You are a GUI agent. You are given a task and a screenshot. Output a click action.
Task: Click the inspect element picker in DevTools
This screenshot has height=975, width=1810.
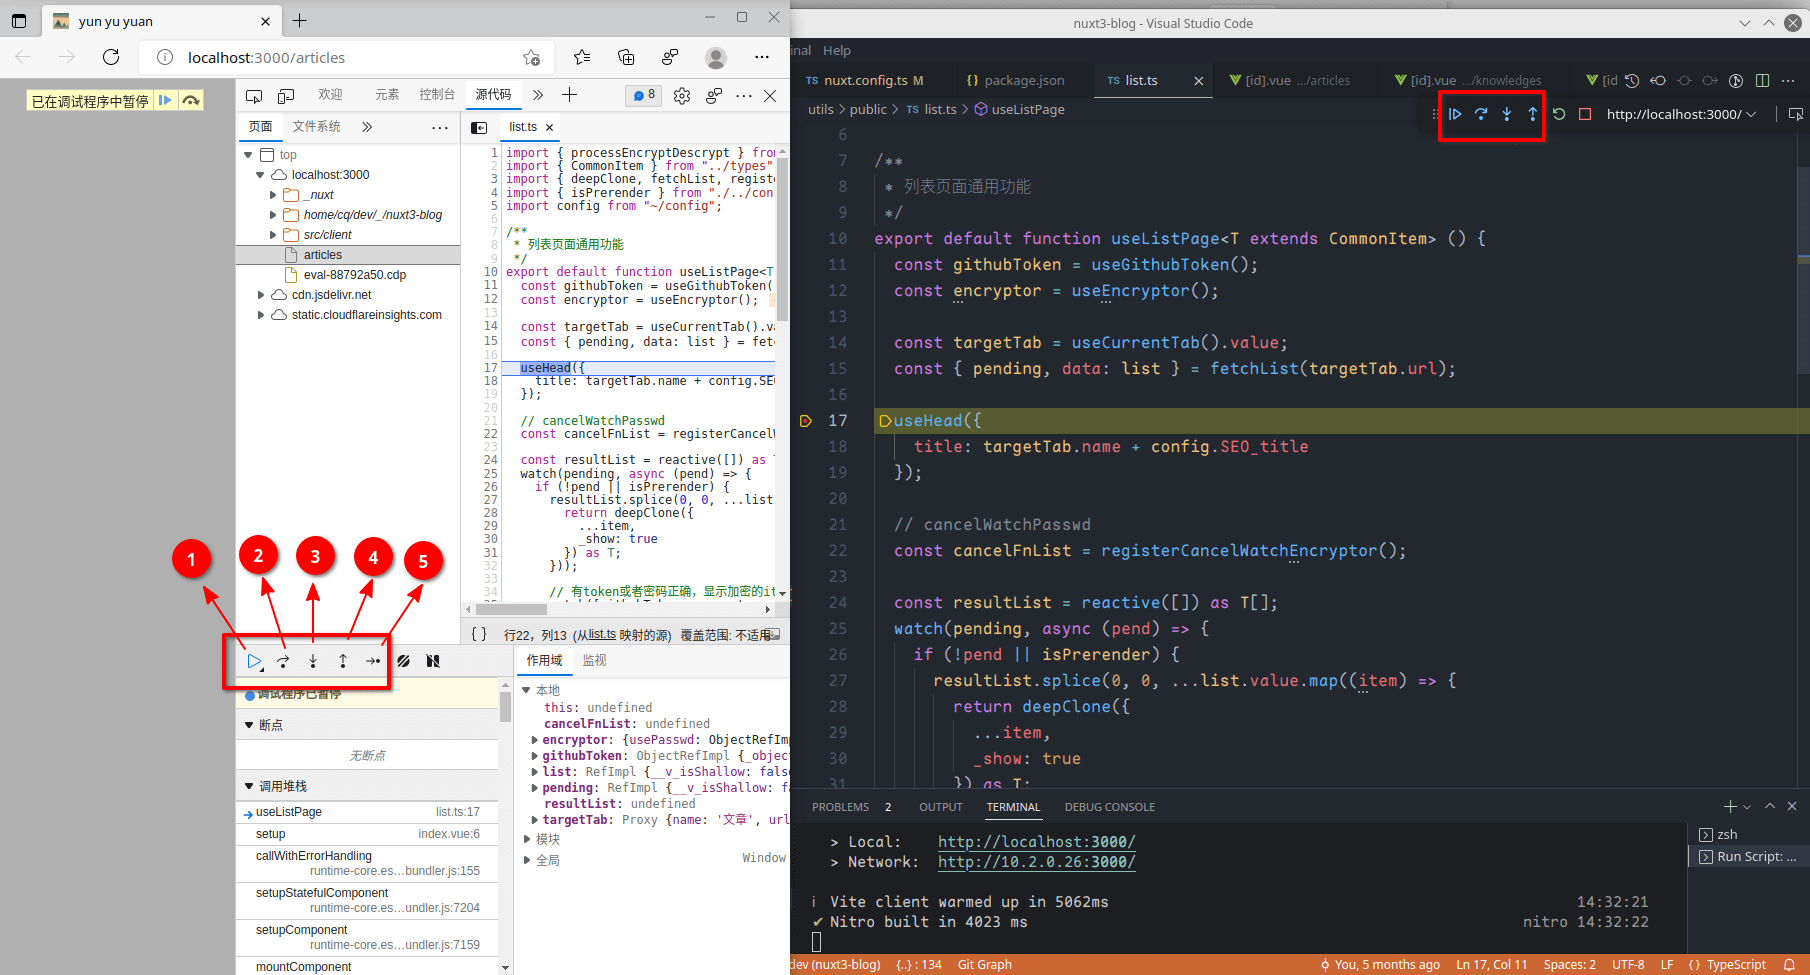point(254,96)
